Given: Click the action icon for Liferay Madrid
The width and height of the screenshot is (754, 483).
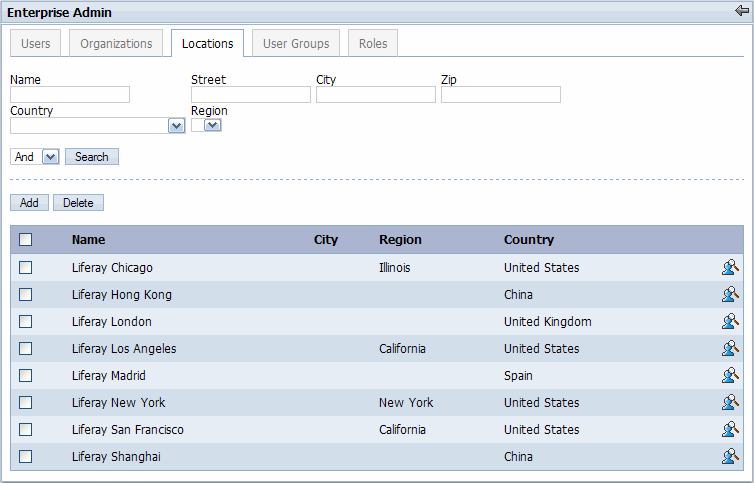Looking at the screenshot, I should coord(730,375).
